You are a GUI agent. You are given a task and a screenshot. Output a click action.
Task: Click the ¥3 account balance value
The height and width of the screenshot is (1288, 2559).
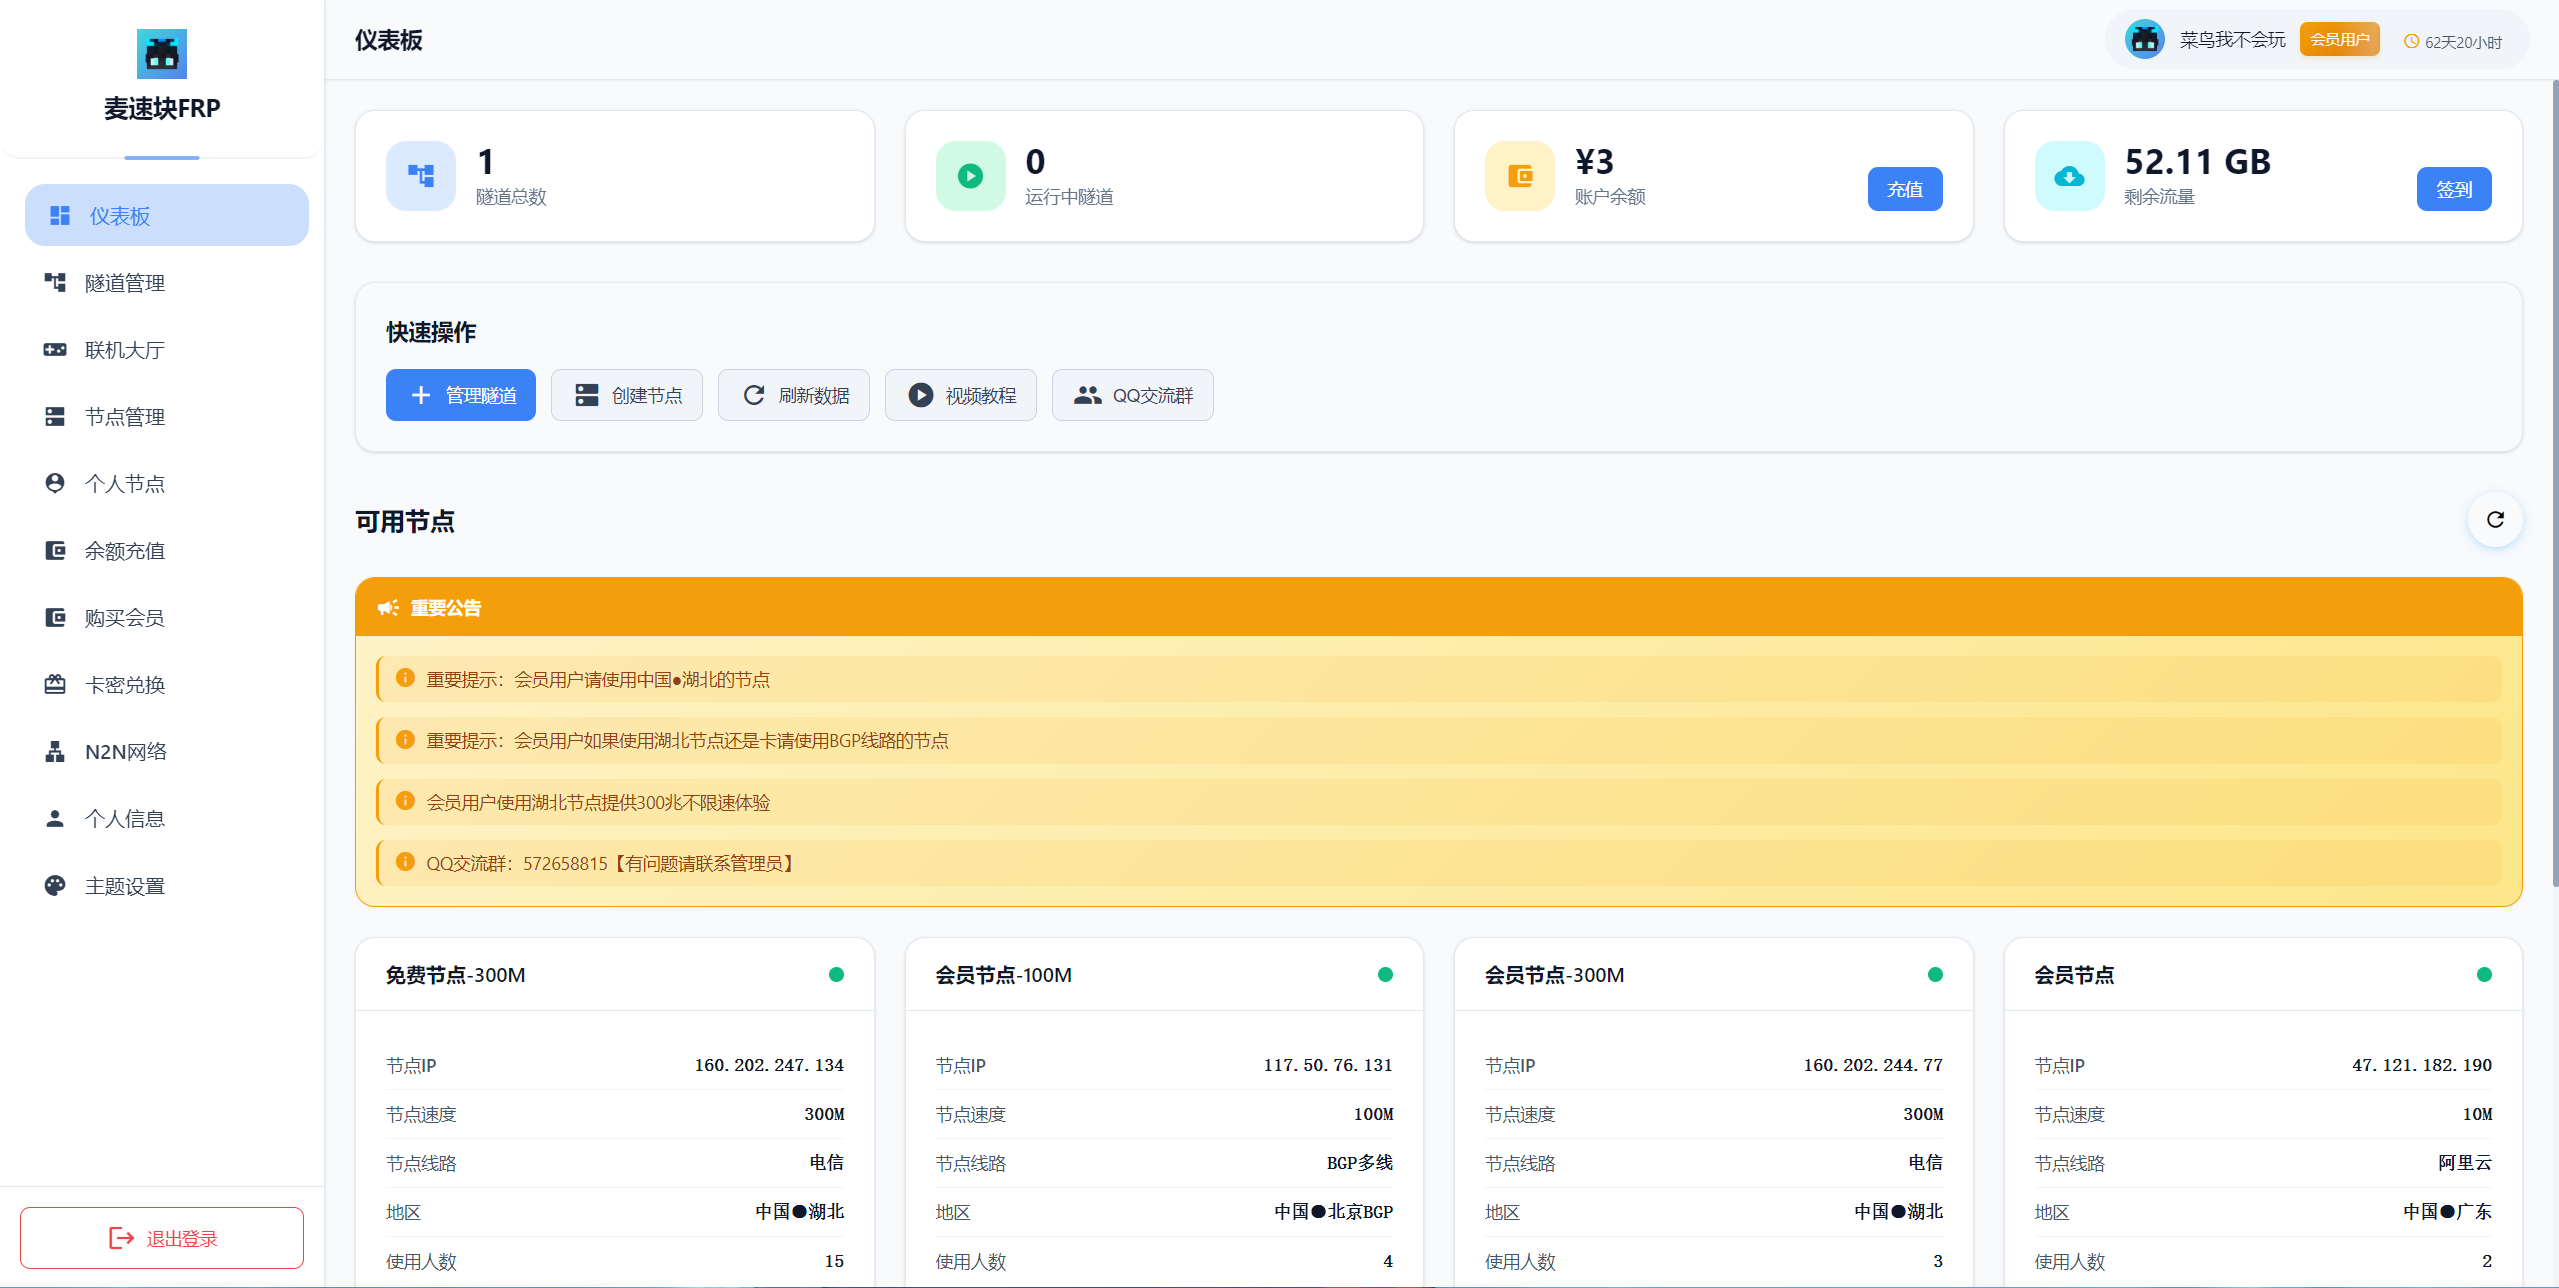pyautogui.click(x=1594, y=162)
